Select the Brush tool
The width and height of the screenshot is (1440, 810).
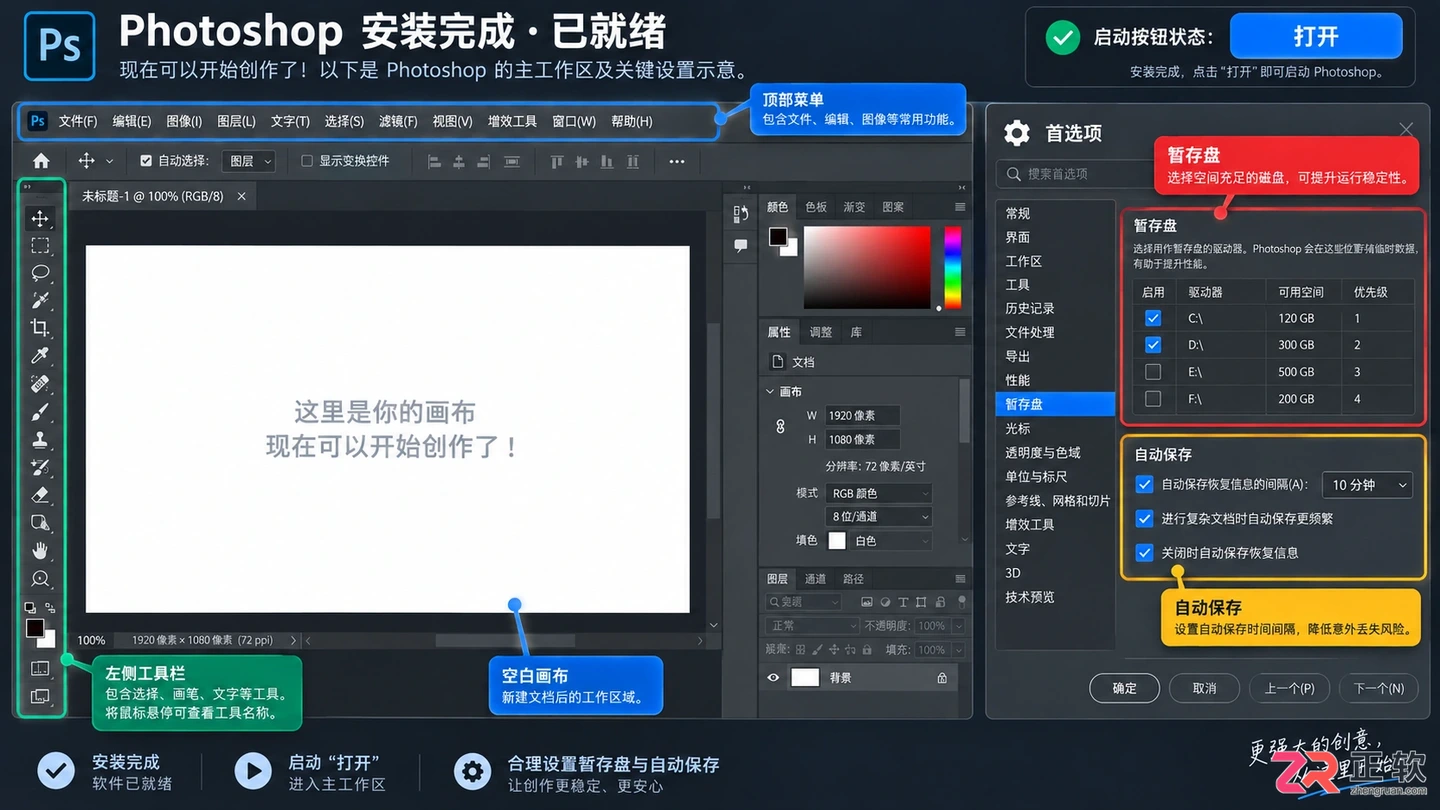tap(40, 411)
